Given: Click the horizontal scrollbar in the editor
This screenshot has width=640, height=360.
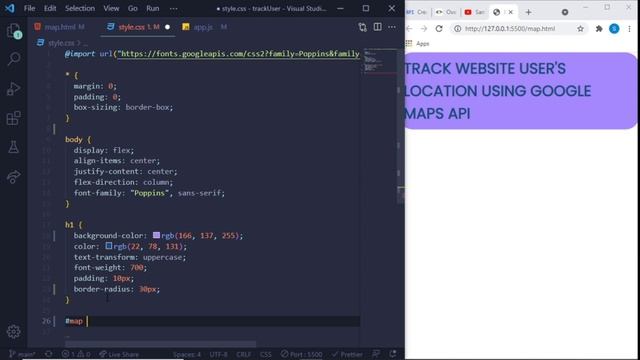Looking at the screenshot, I should pyautogui.click(x=160, y=344).
